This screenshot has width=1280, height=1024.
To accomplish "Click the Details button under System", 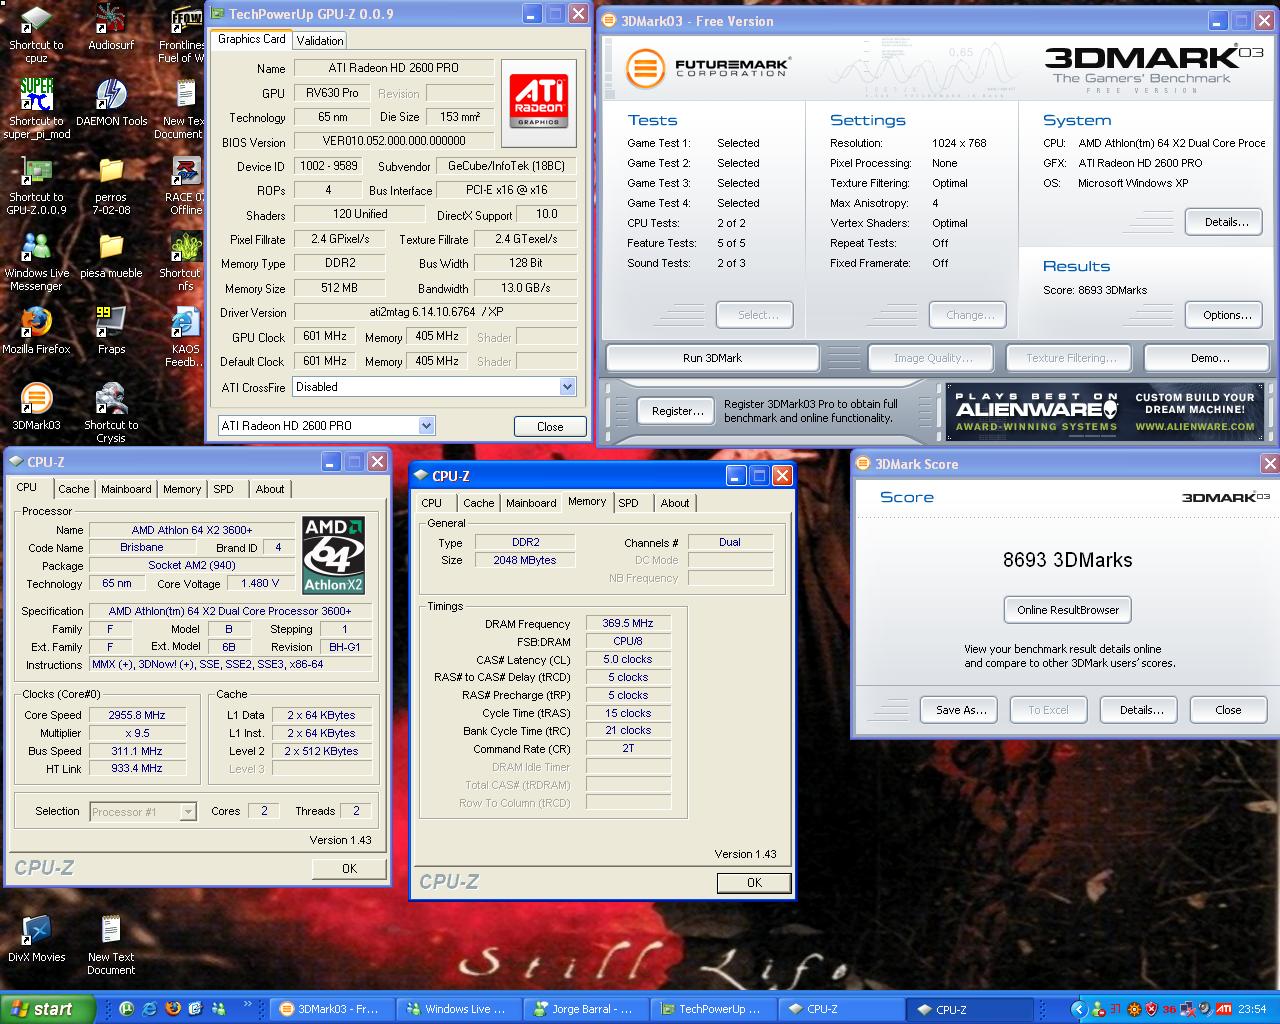I will tap(1226, 222).
